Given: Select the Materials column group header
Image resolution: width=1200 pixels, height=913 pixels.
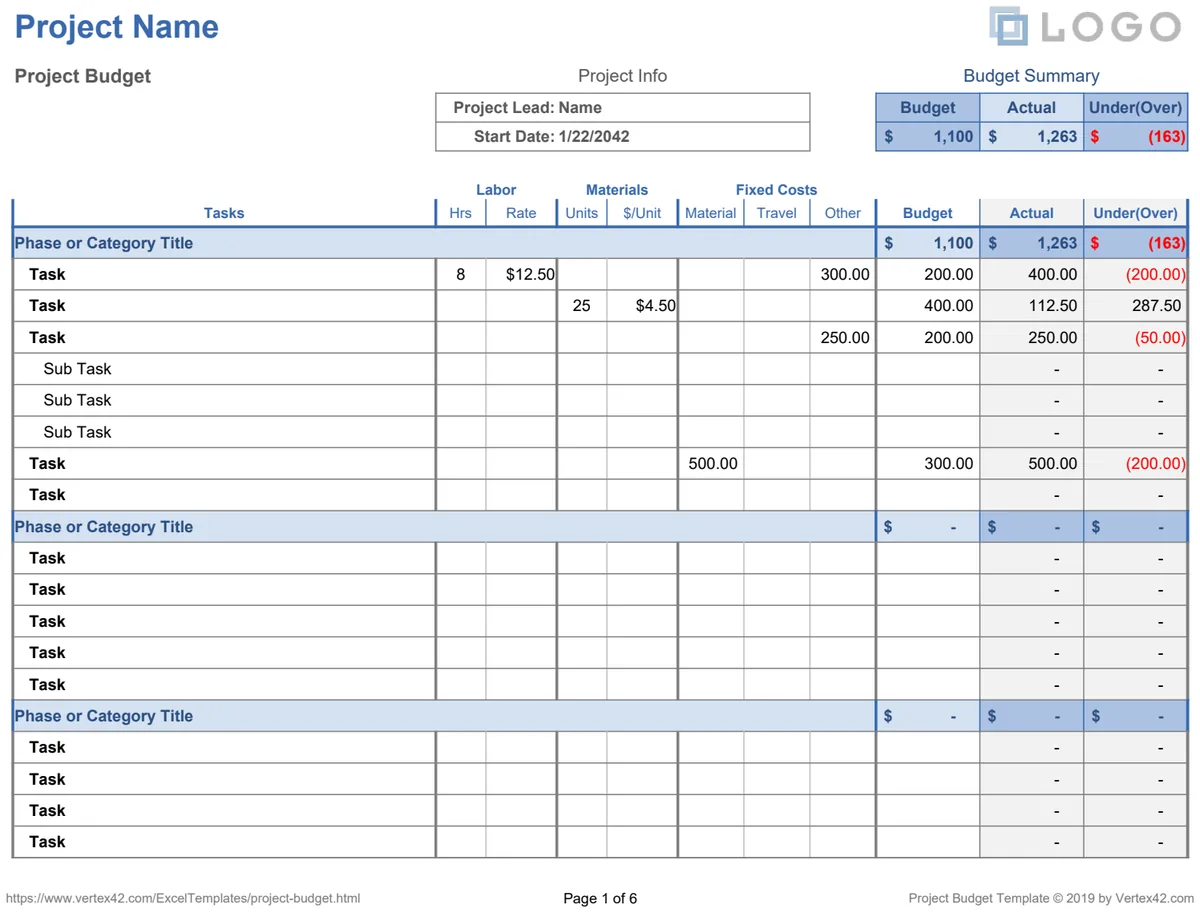Looking at the screenshot, I should pos(617,190).
